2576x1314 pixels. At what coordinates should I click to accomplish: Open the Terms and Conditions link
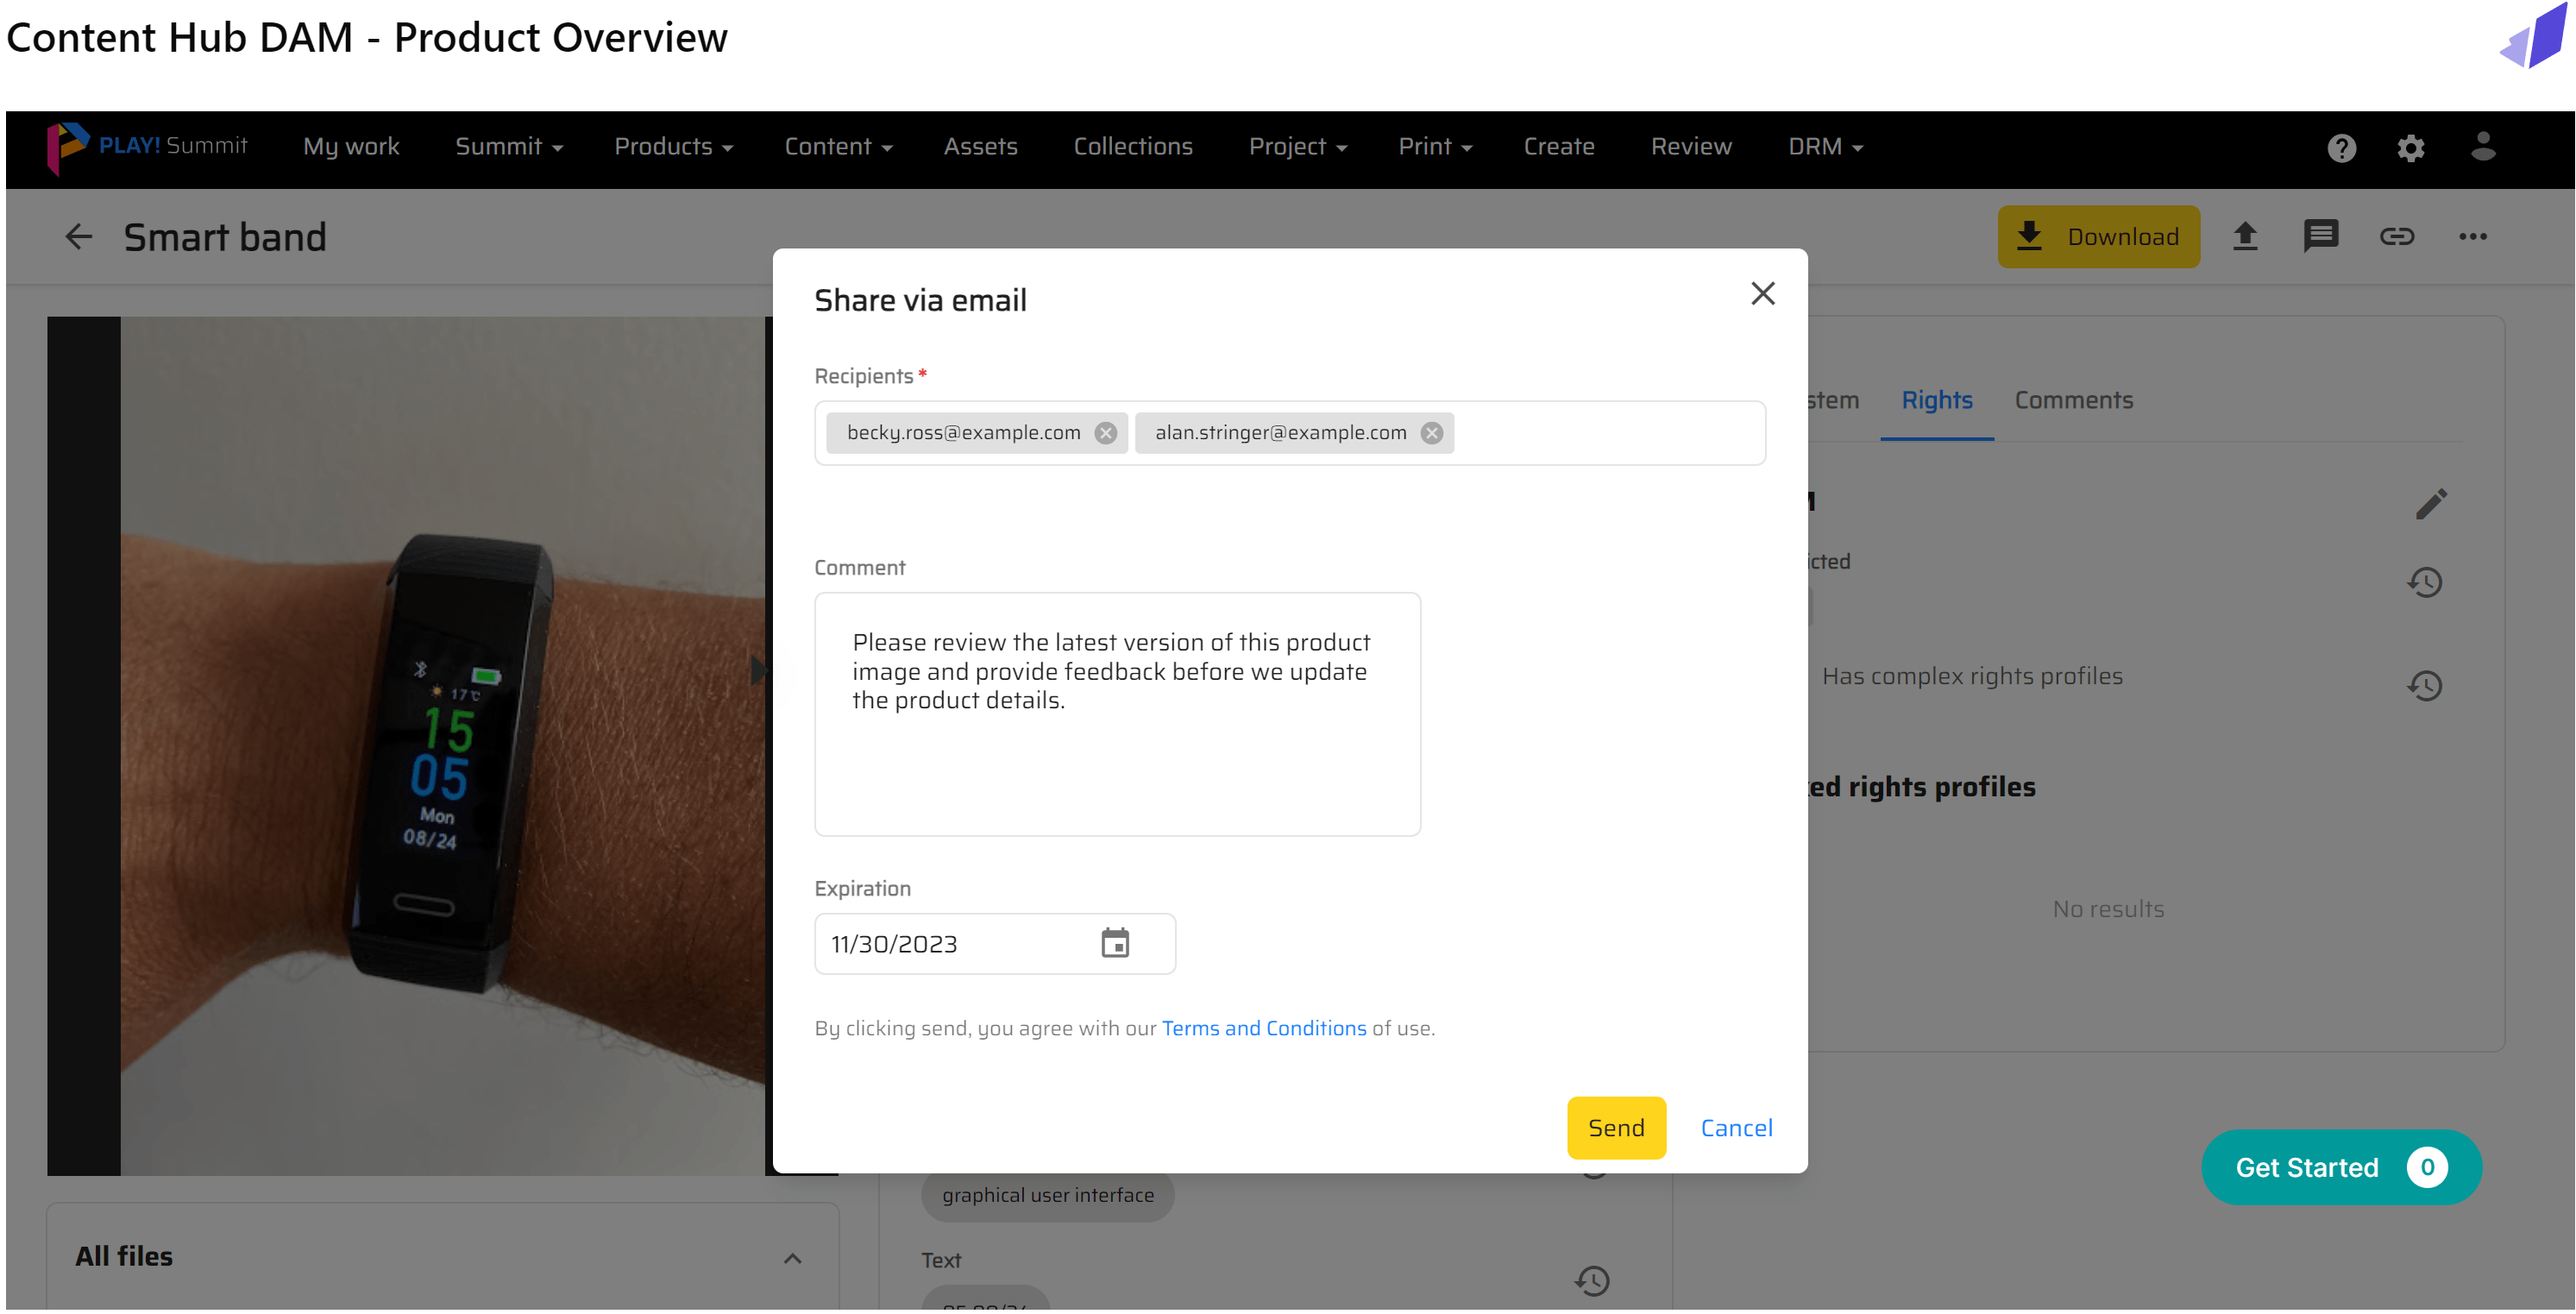coord(1263,1028)
